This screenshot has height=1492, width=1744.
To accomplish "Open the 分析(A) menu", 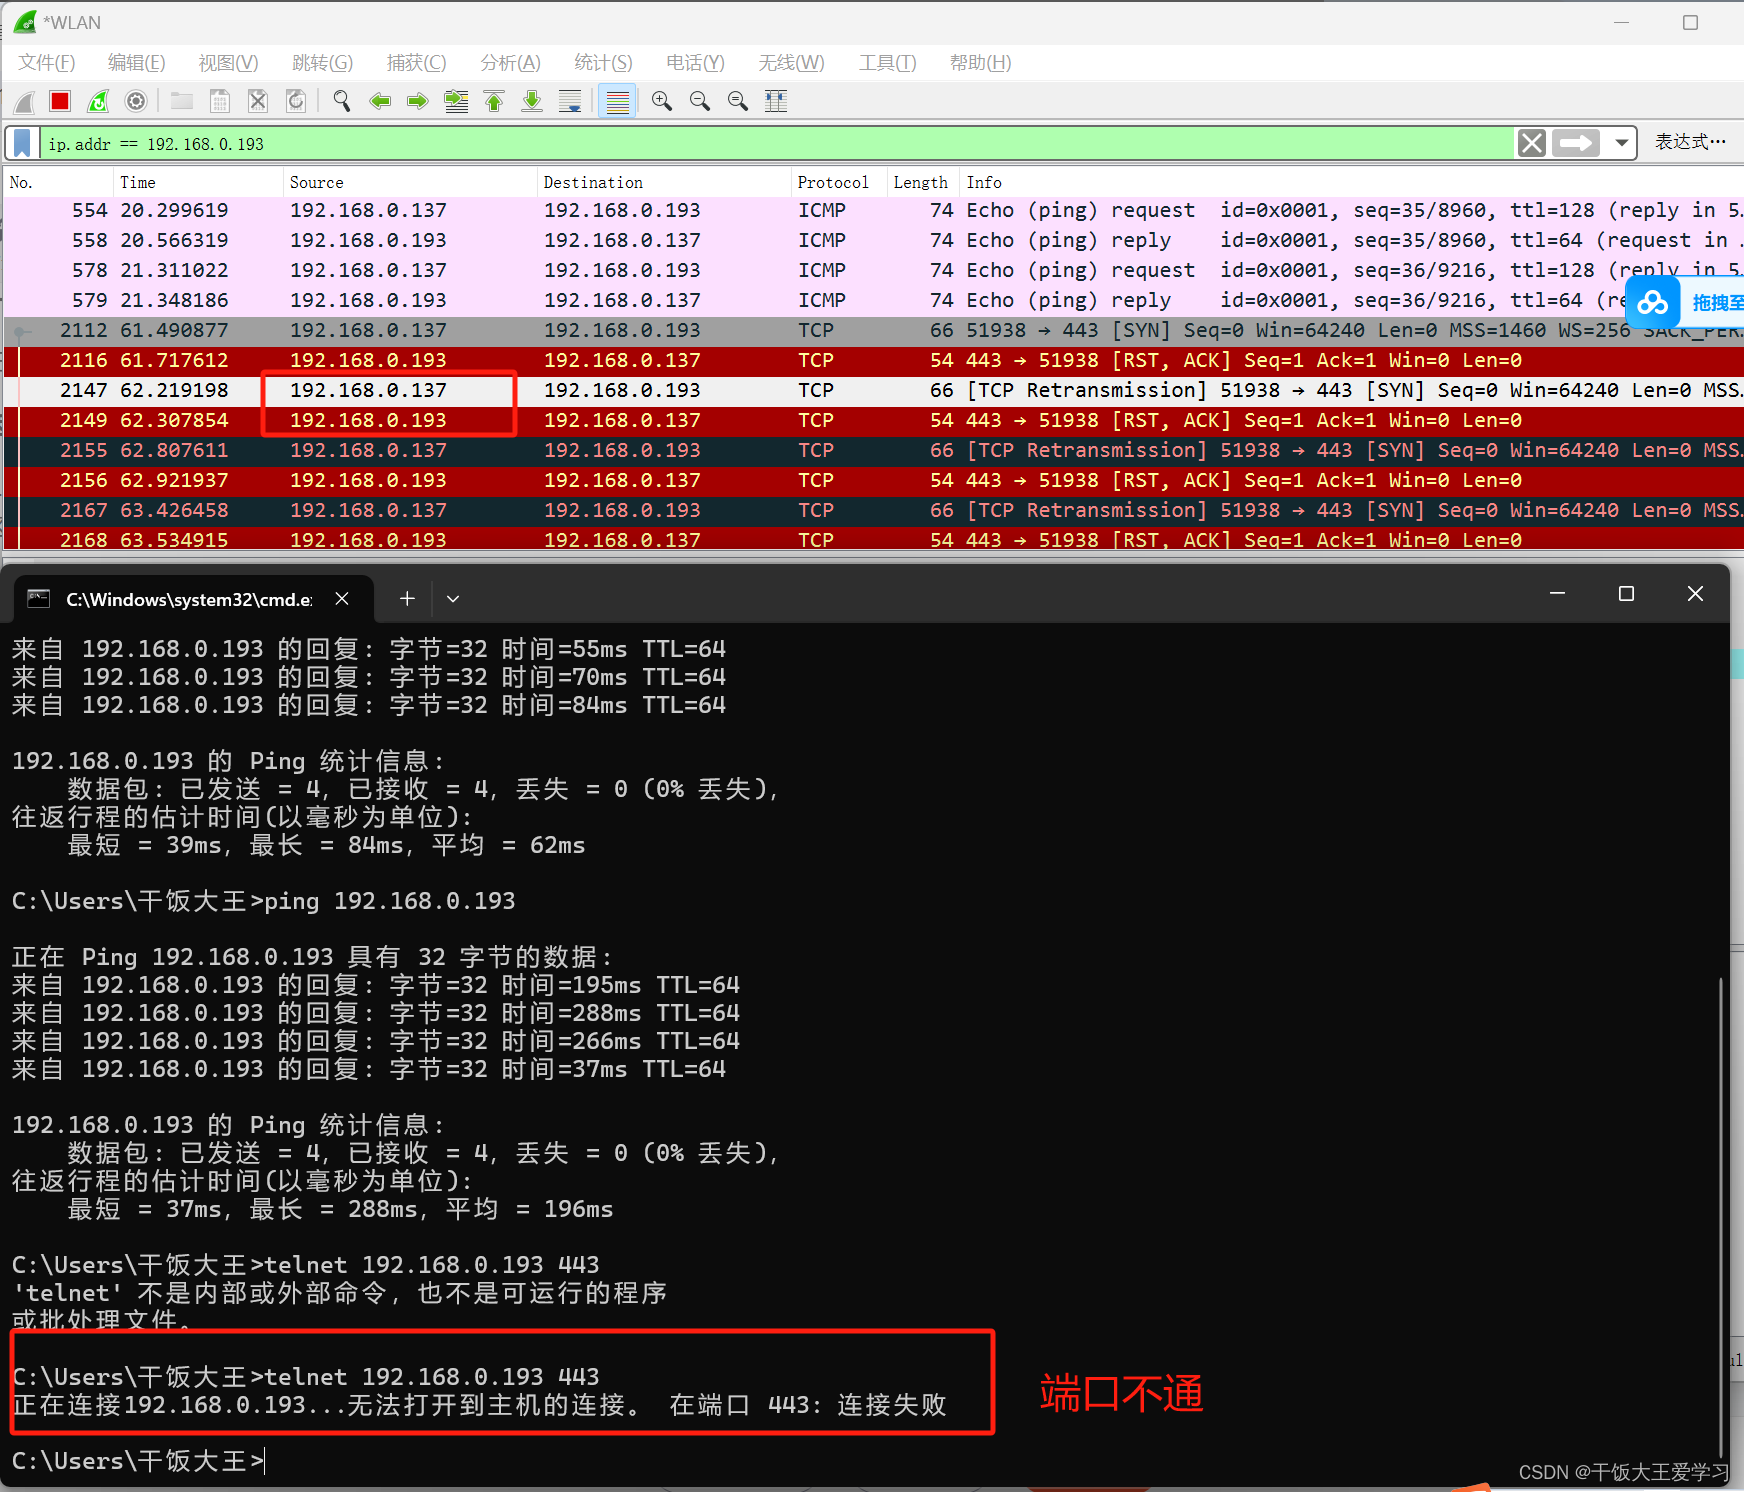I will (511, 63).
